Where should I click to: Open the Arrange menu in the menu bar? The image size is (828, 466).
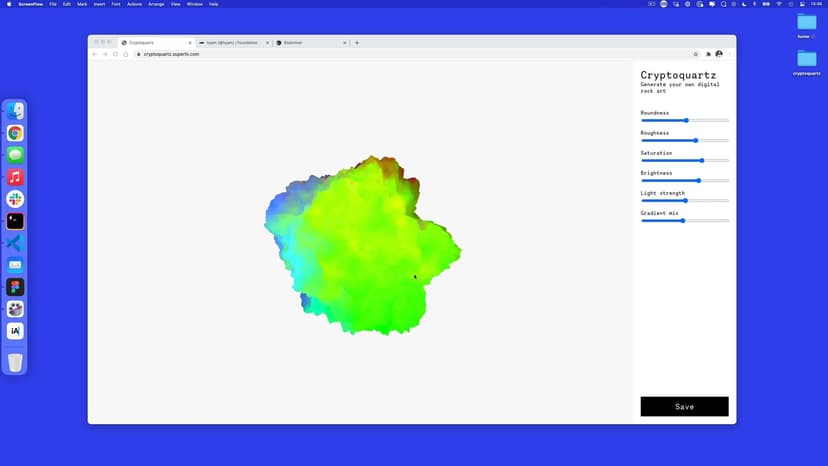click(x=156, y=4)
